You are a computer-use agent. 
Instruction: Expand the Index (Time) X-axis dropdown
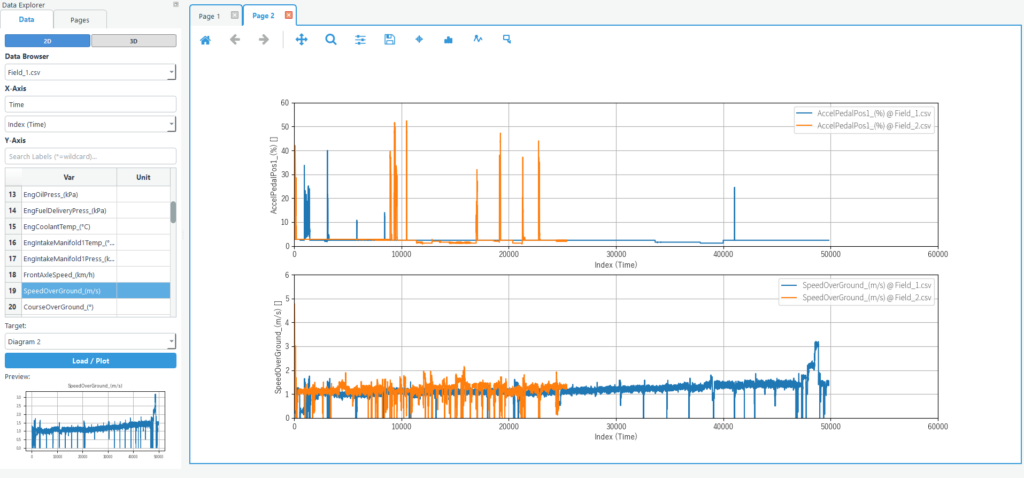click(90, 124)
